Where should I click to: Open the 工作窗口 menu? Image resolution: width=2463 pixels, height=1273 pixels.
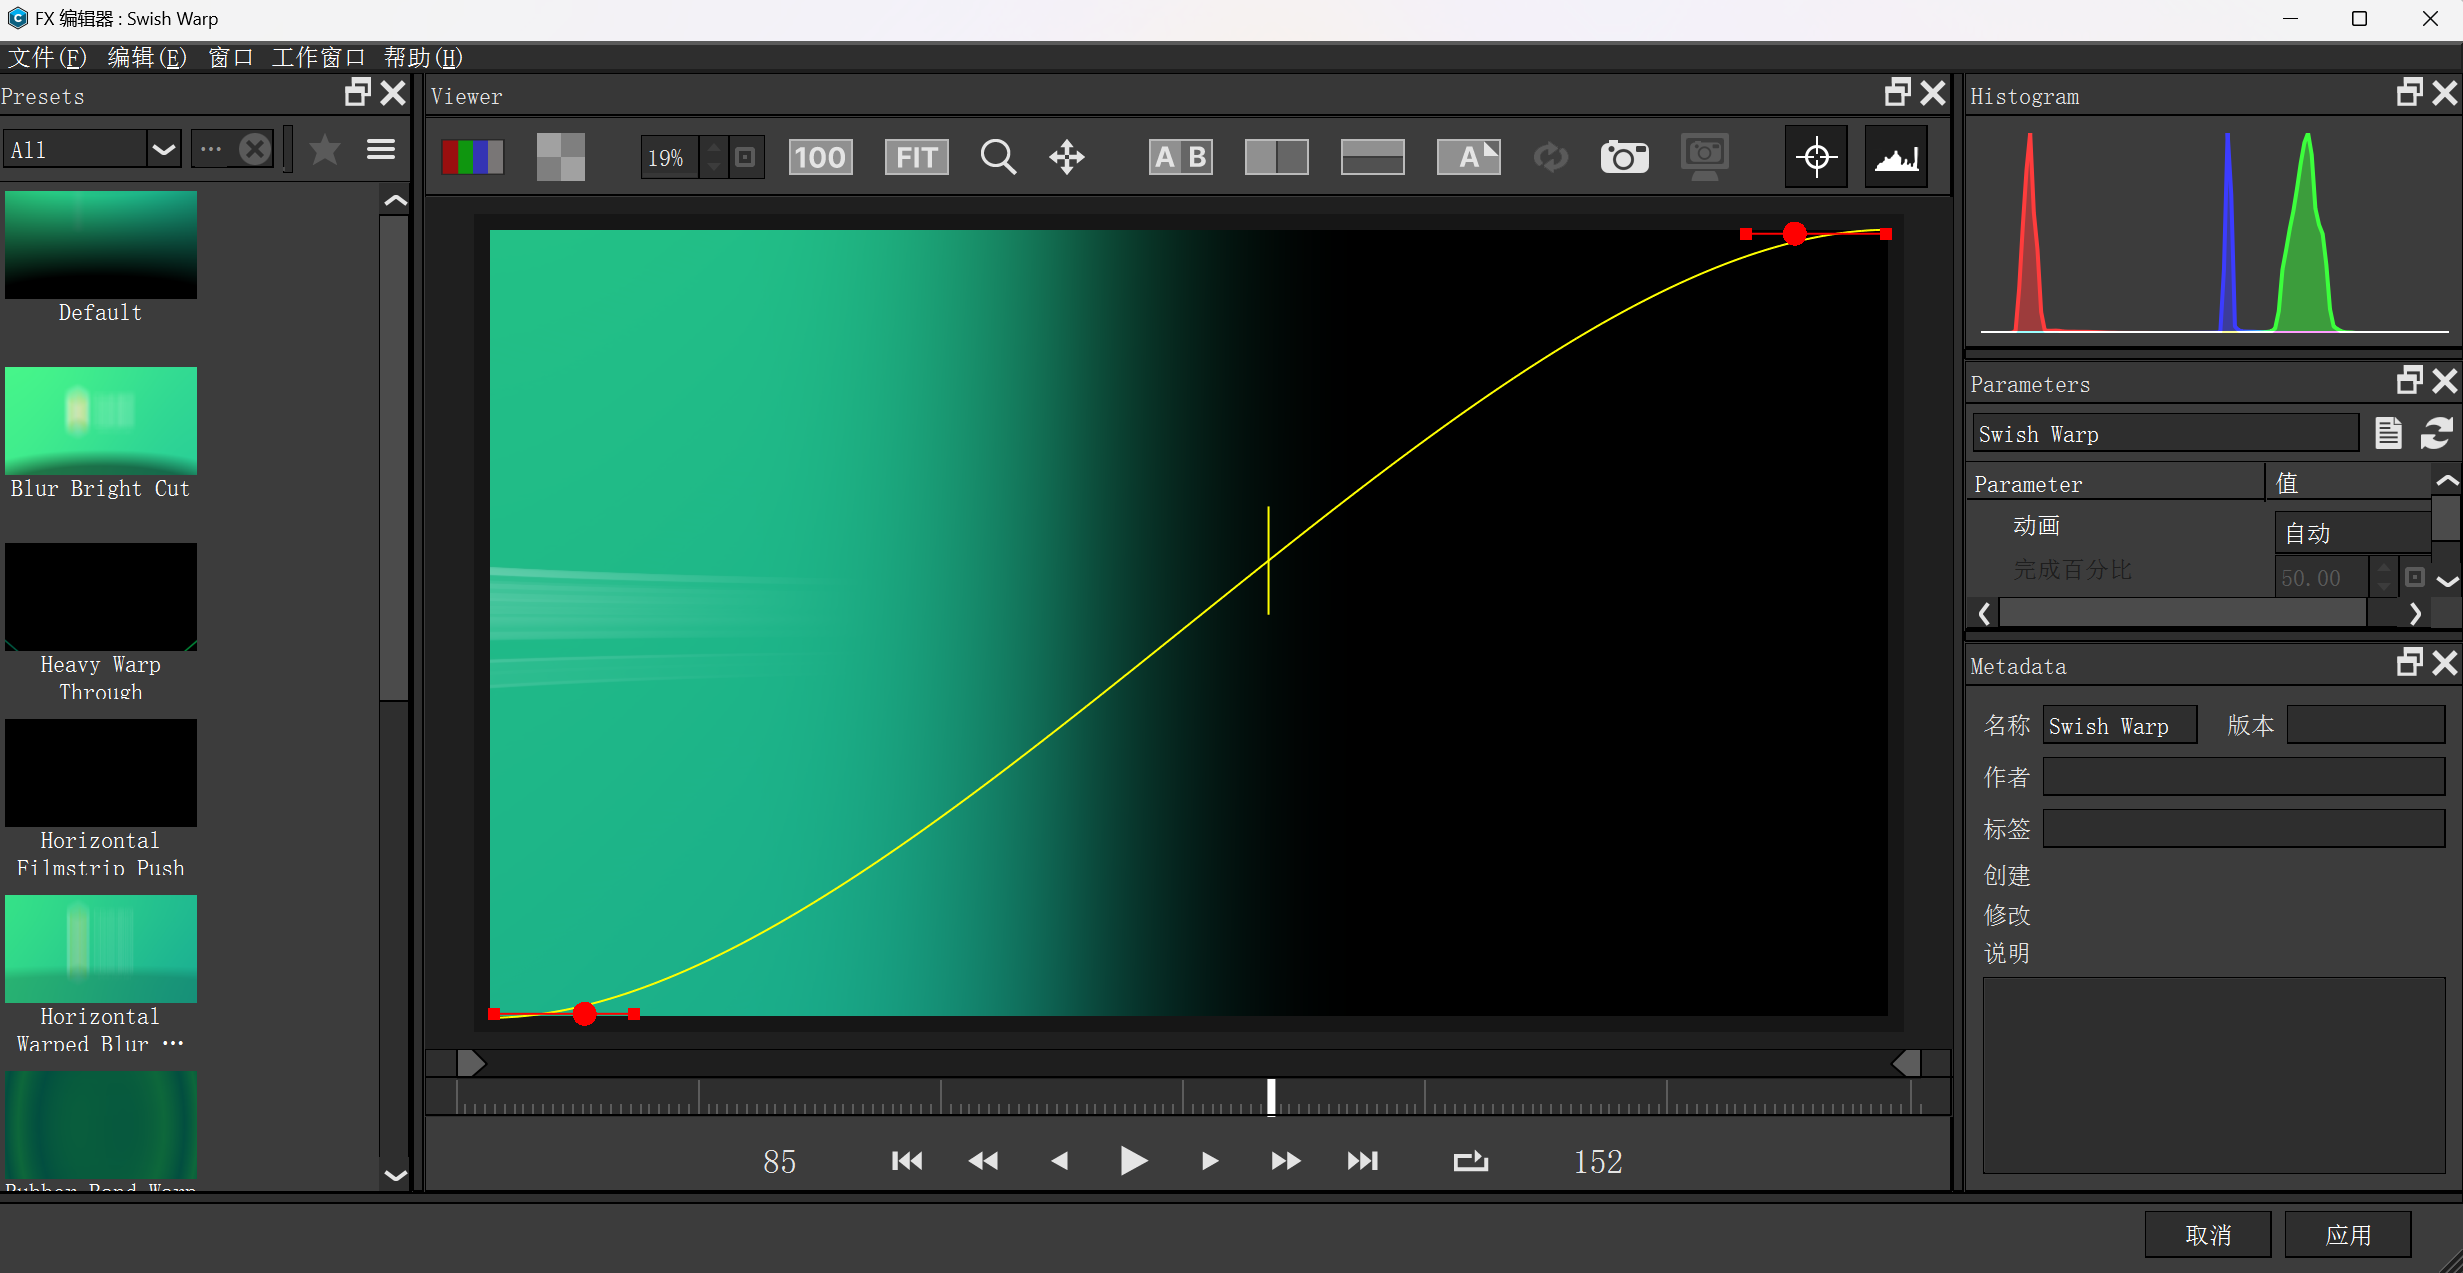click(x=318, y=58)
